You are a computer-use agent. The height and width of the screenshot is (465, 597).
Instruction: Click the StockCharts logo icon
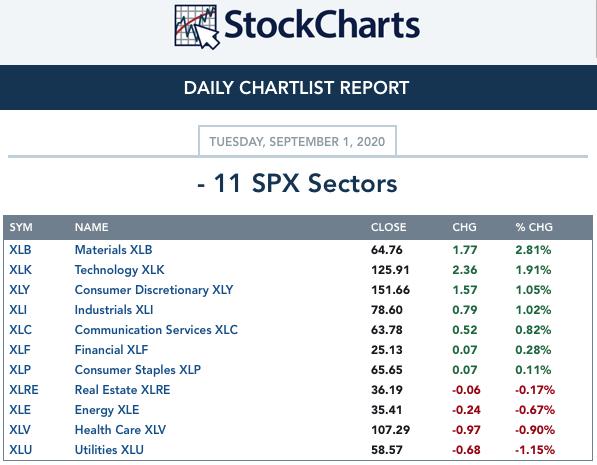[x=197, y=27]
